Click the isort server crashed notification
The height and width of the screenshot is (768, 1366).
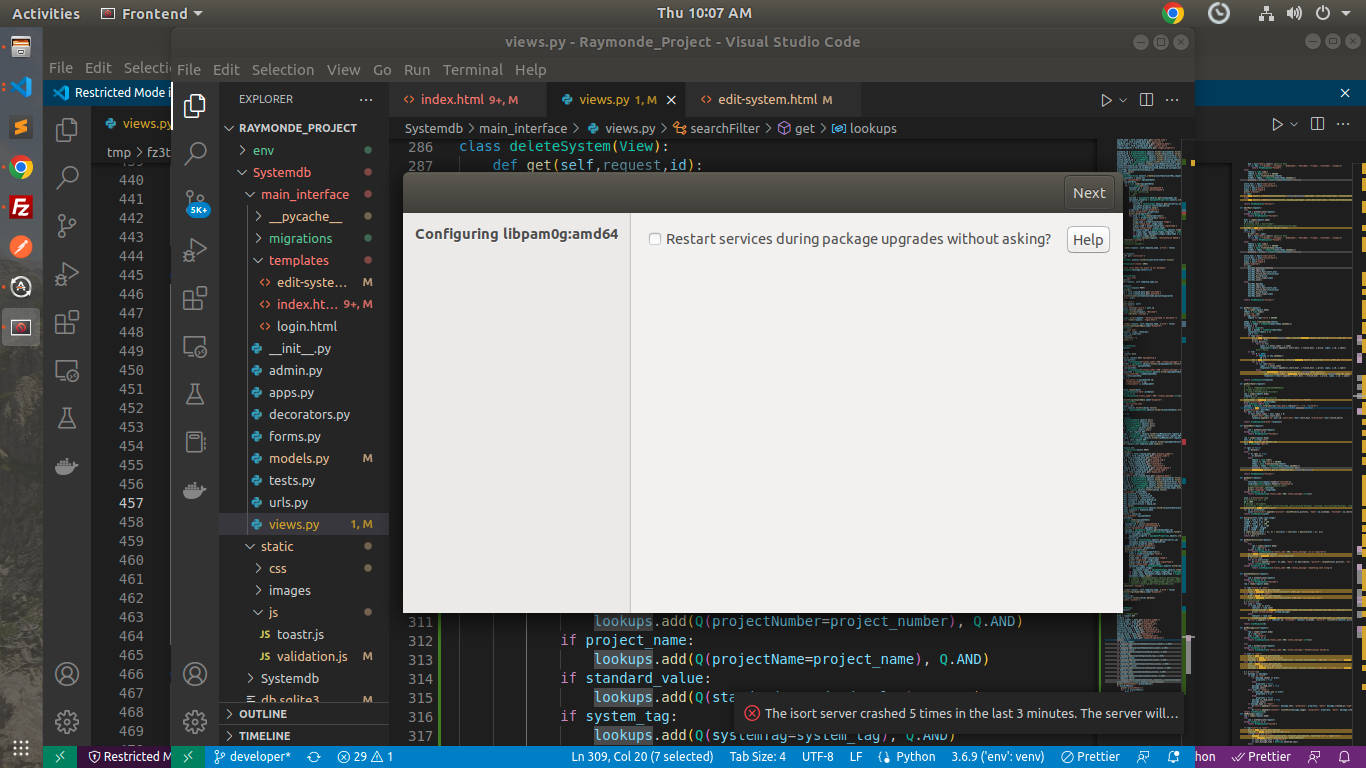click(x=970, y=714)
